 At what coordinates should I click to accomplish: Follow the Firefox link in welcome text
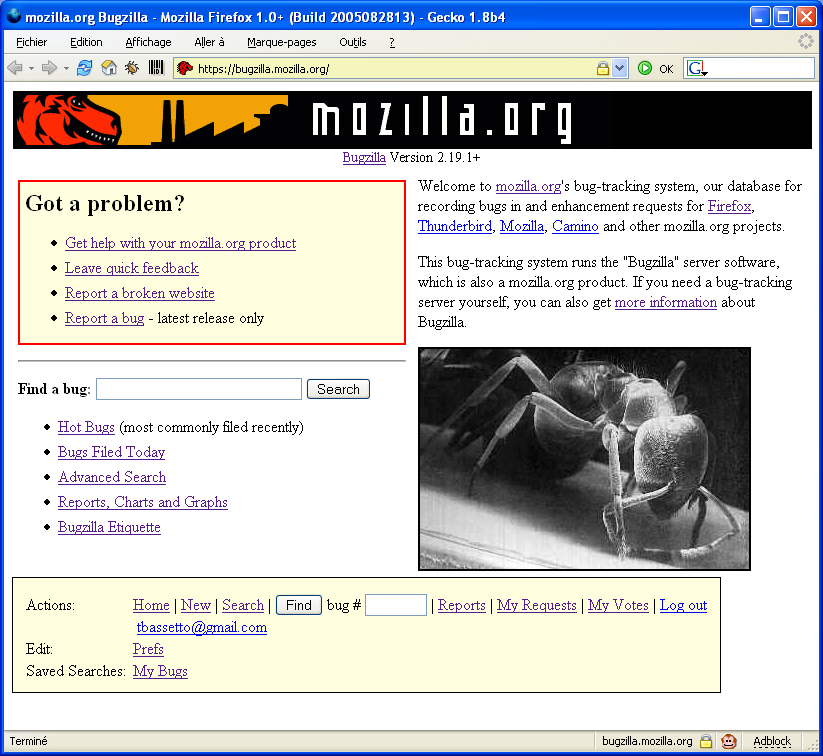coord(730,206)
